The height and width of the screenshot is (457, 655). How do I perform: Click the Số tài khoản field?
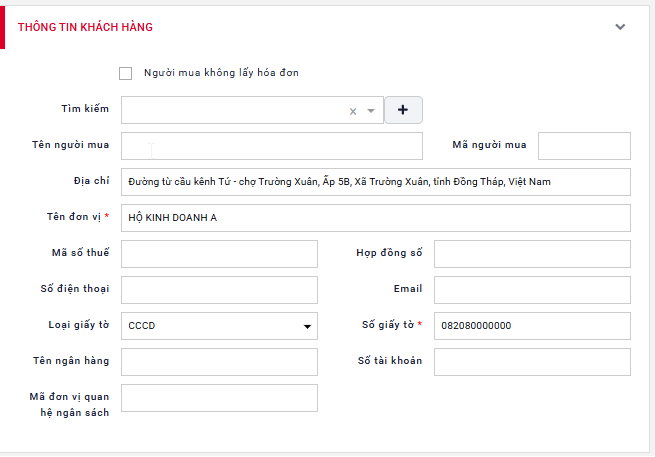pyautogui.click(x=532, y=362)
